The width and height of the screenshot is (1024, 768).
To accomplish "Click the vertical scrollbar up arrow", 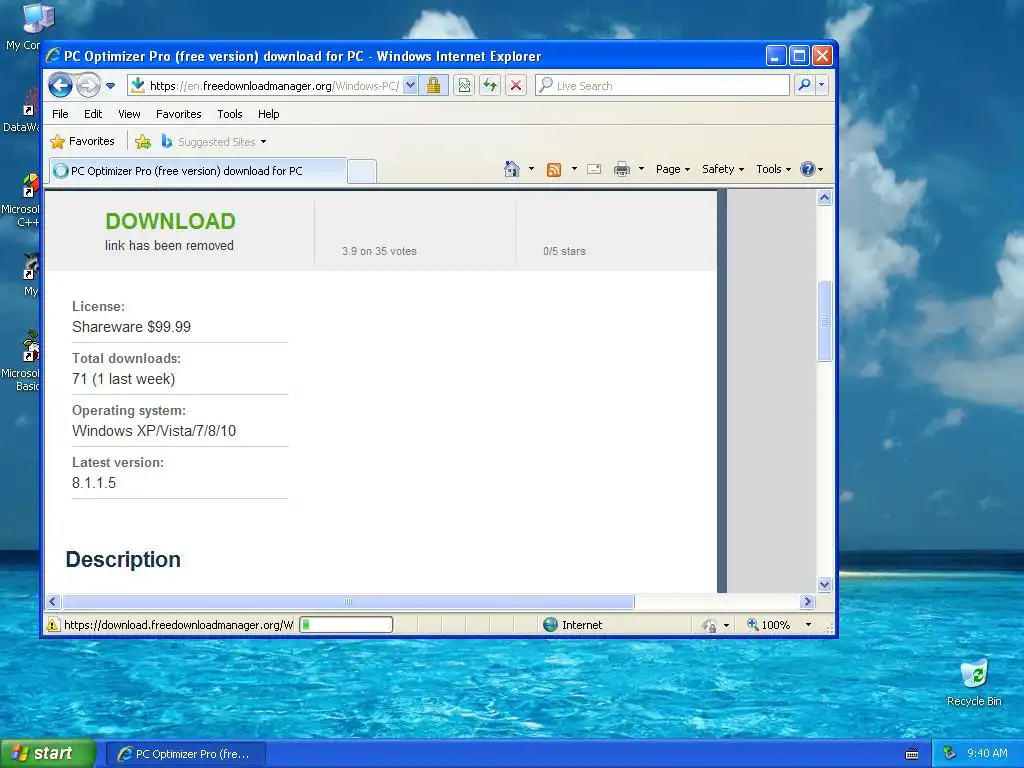I will click(x=824, y=197).
